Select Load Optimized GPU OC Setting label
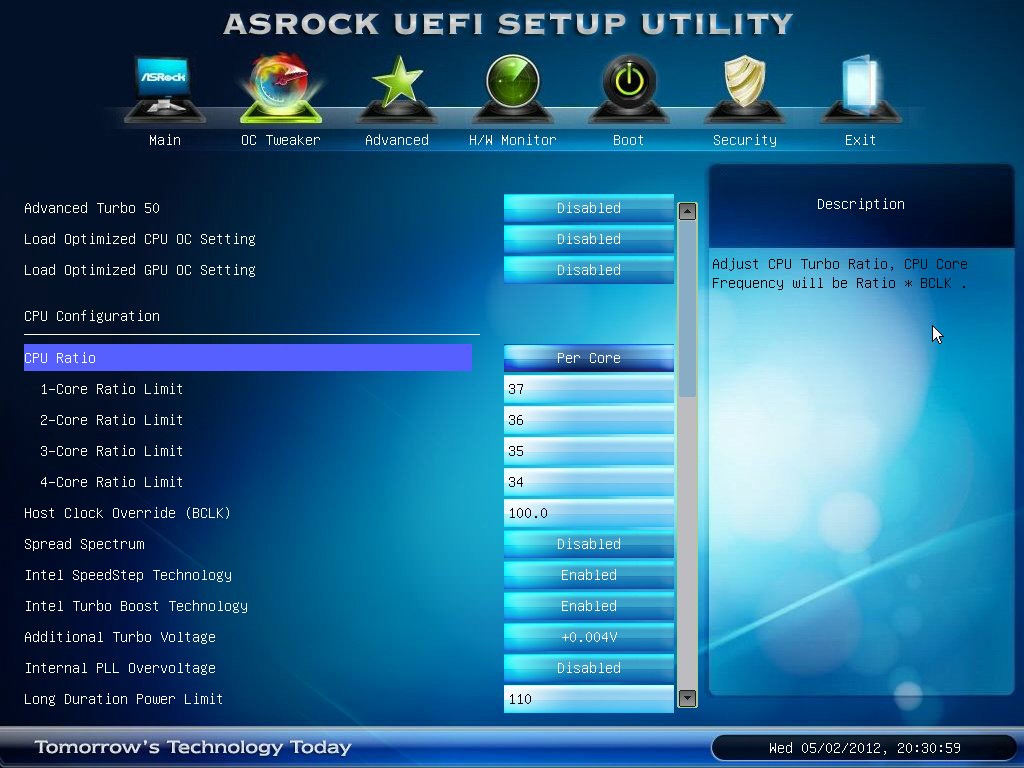The height and width of the screenshot is (768, 1024). point(140,270)
